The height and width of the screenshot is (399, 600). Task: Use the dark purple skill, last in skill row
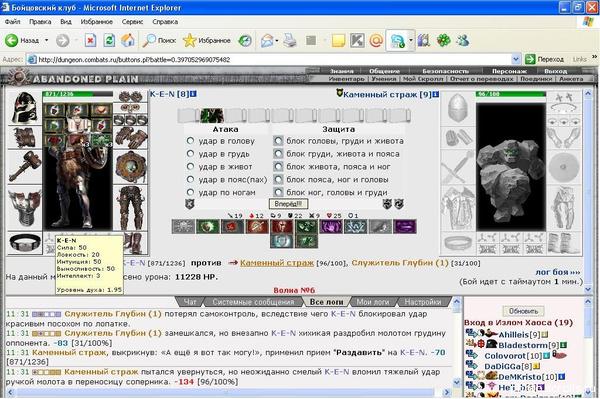(405, 226)
